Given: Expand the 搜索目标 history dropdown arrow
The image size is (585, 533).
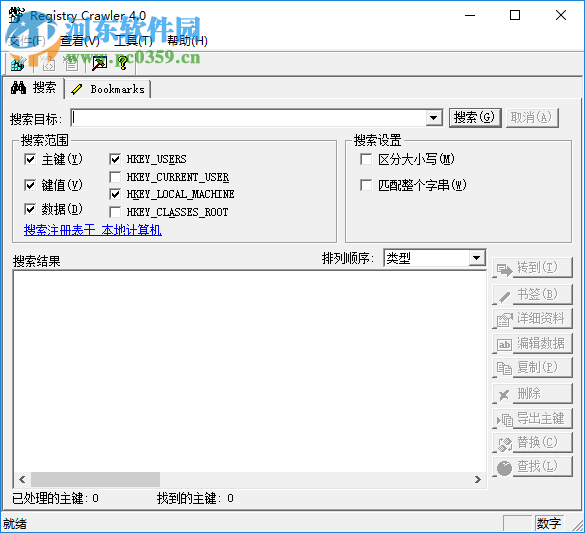Looking at the screenshot, I should click(433, 118).
